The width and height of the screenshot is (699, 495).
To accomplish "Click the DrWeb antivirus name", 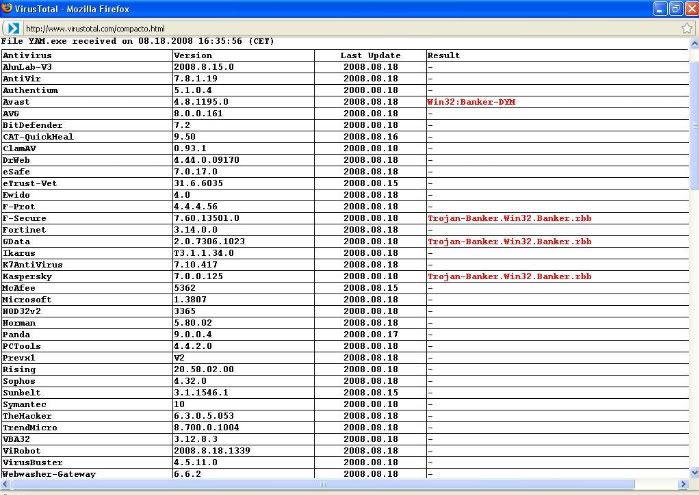I will click(16, 160).
